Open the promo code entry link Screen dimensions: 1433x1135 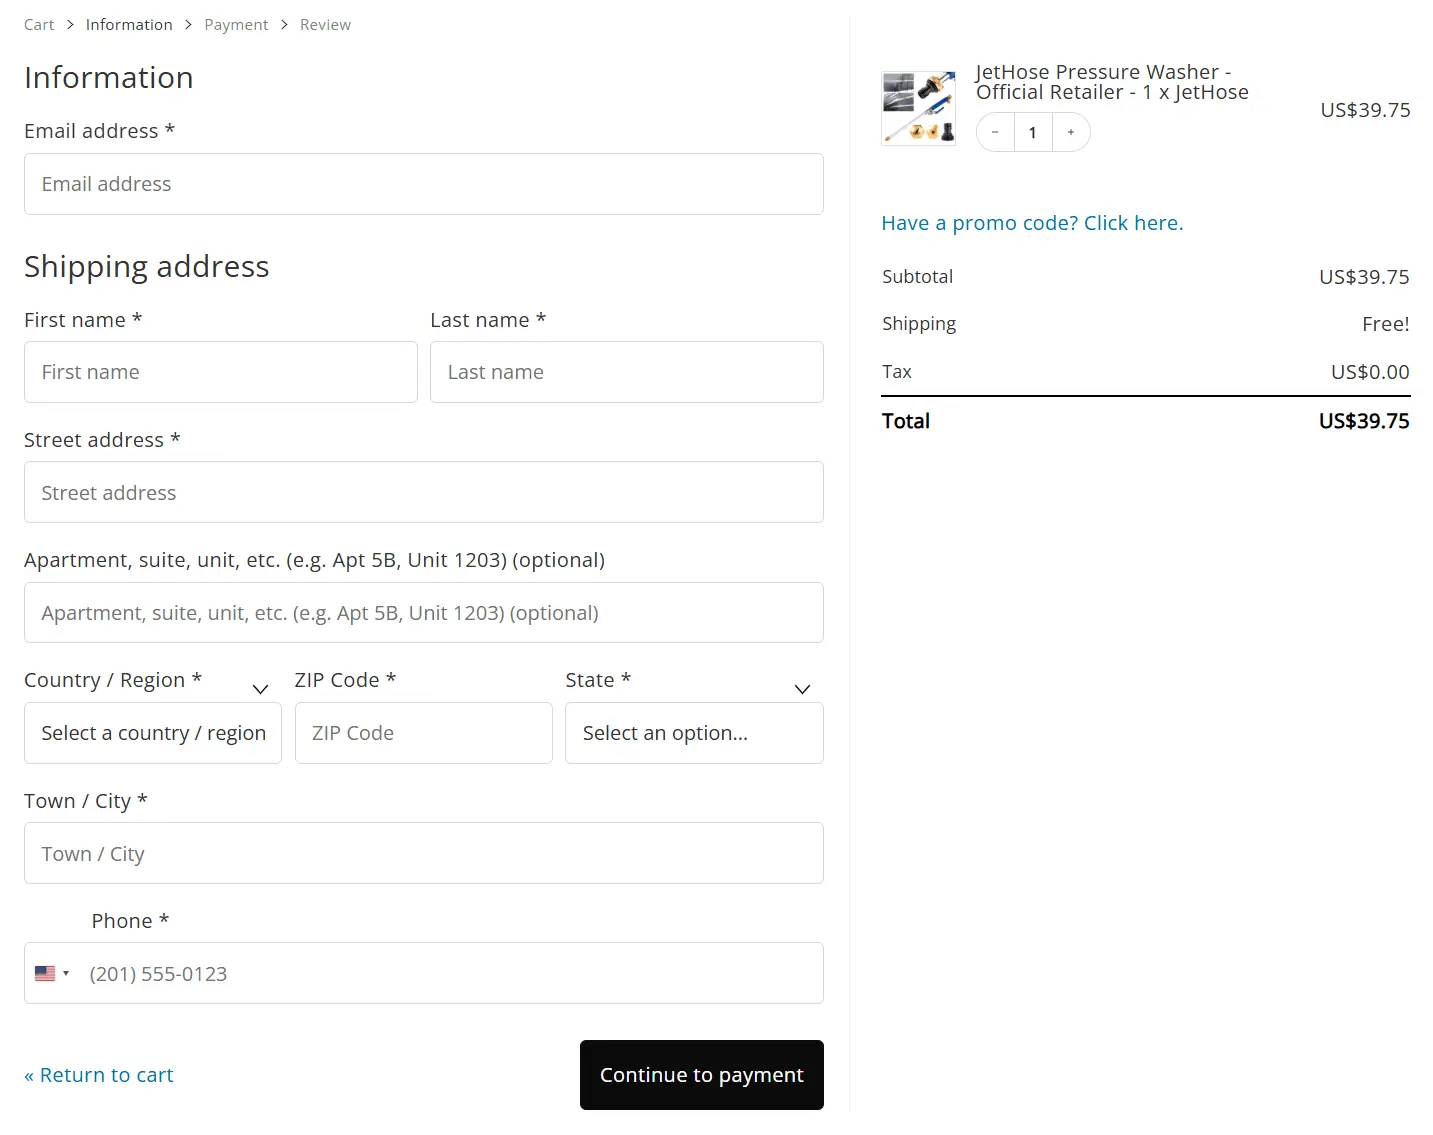pos(1031,222)
